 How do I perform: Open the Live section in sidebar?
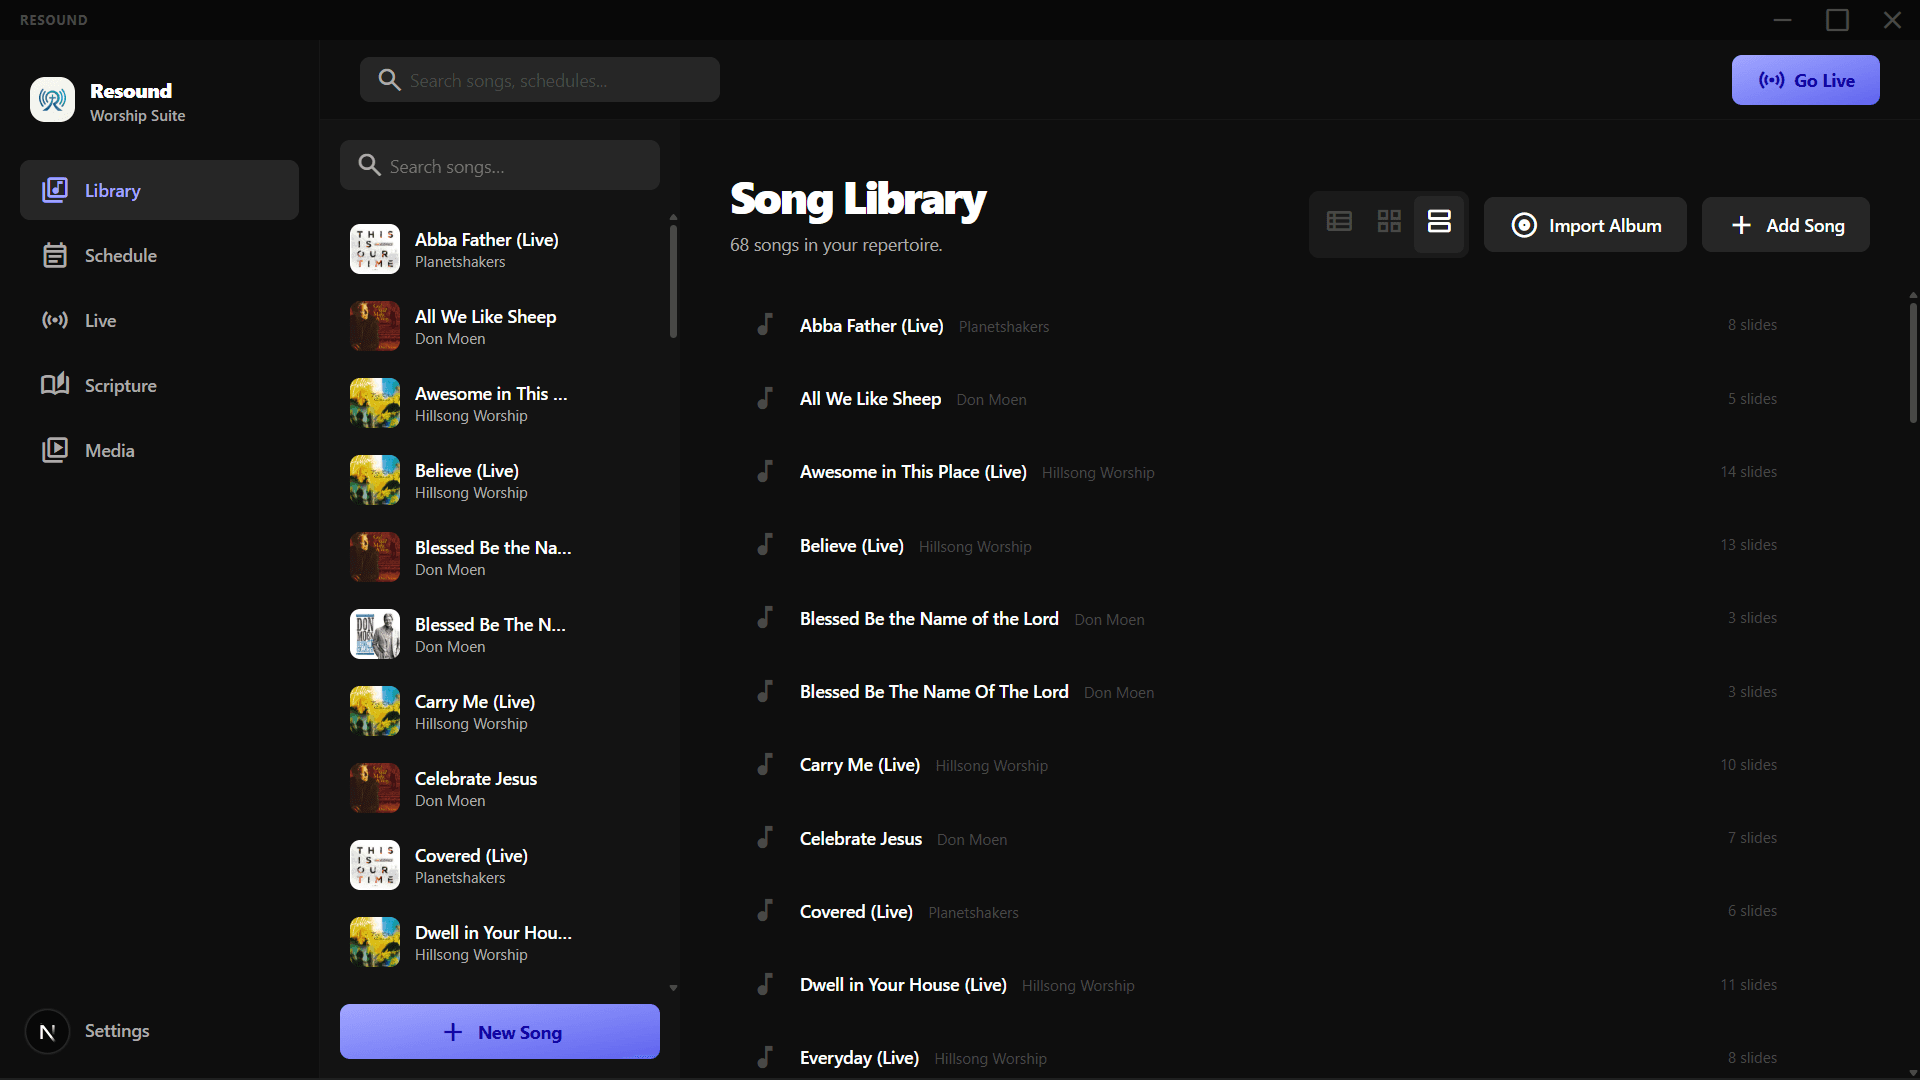(159, 320)
